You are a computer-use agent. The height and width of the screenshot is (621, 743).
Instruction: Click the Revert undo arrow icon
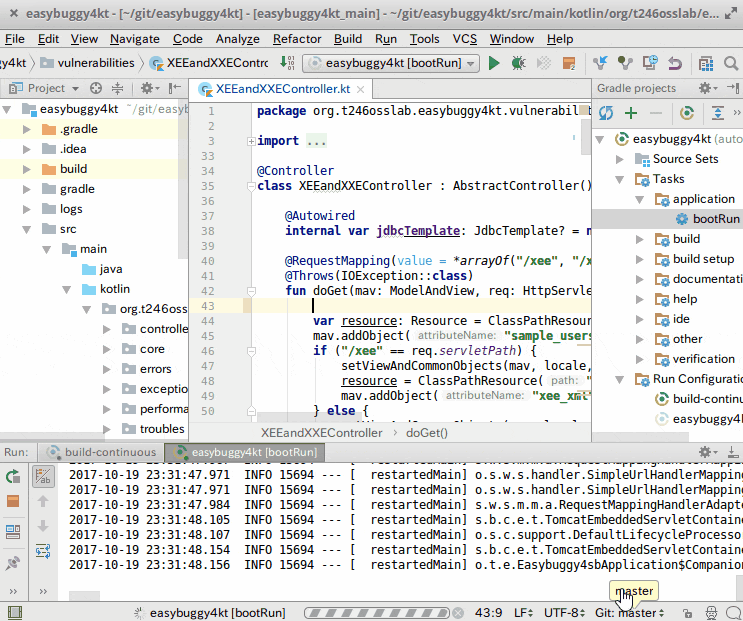[675, 63]
